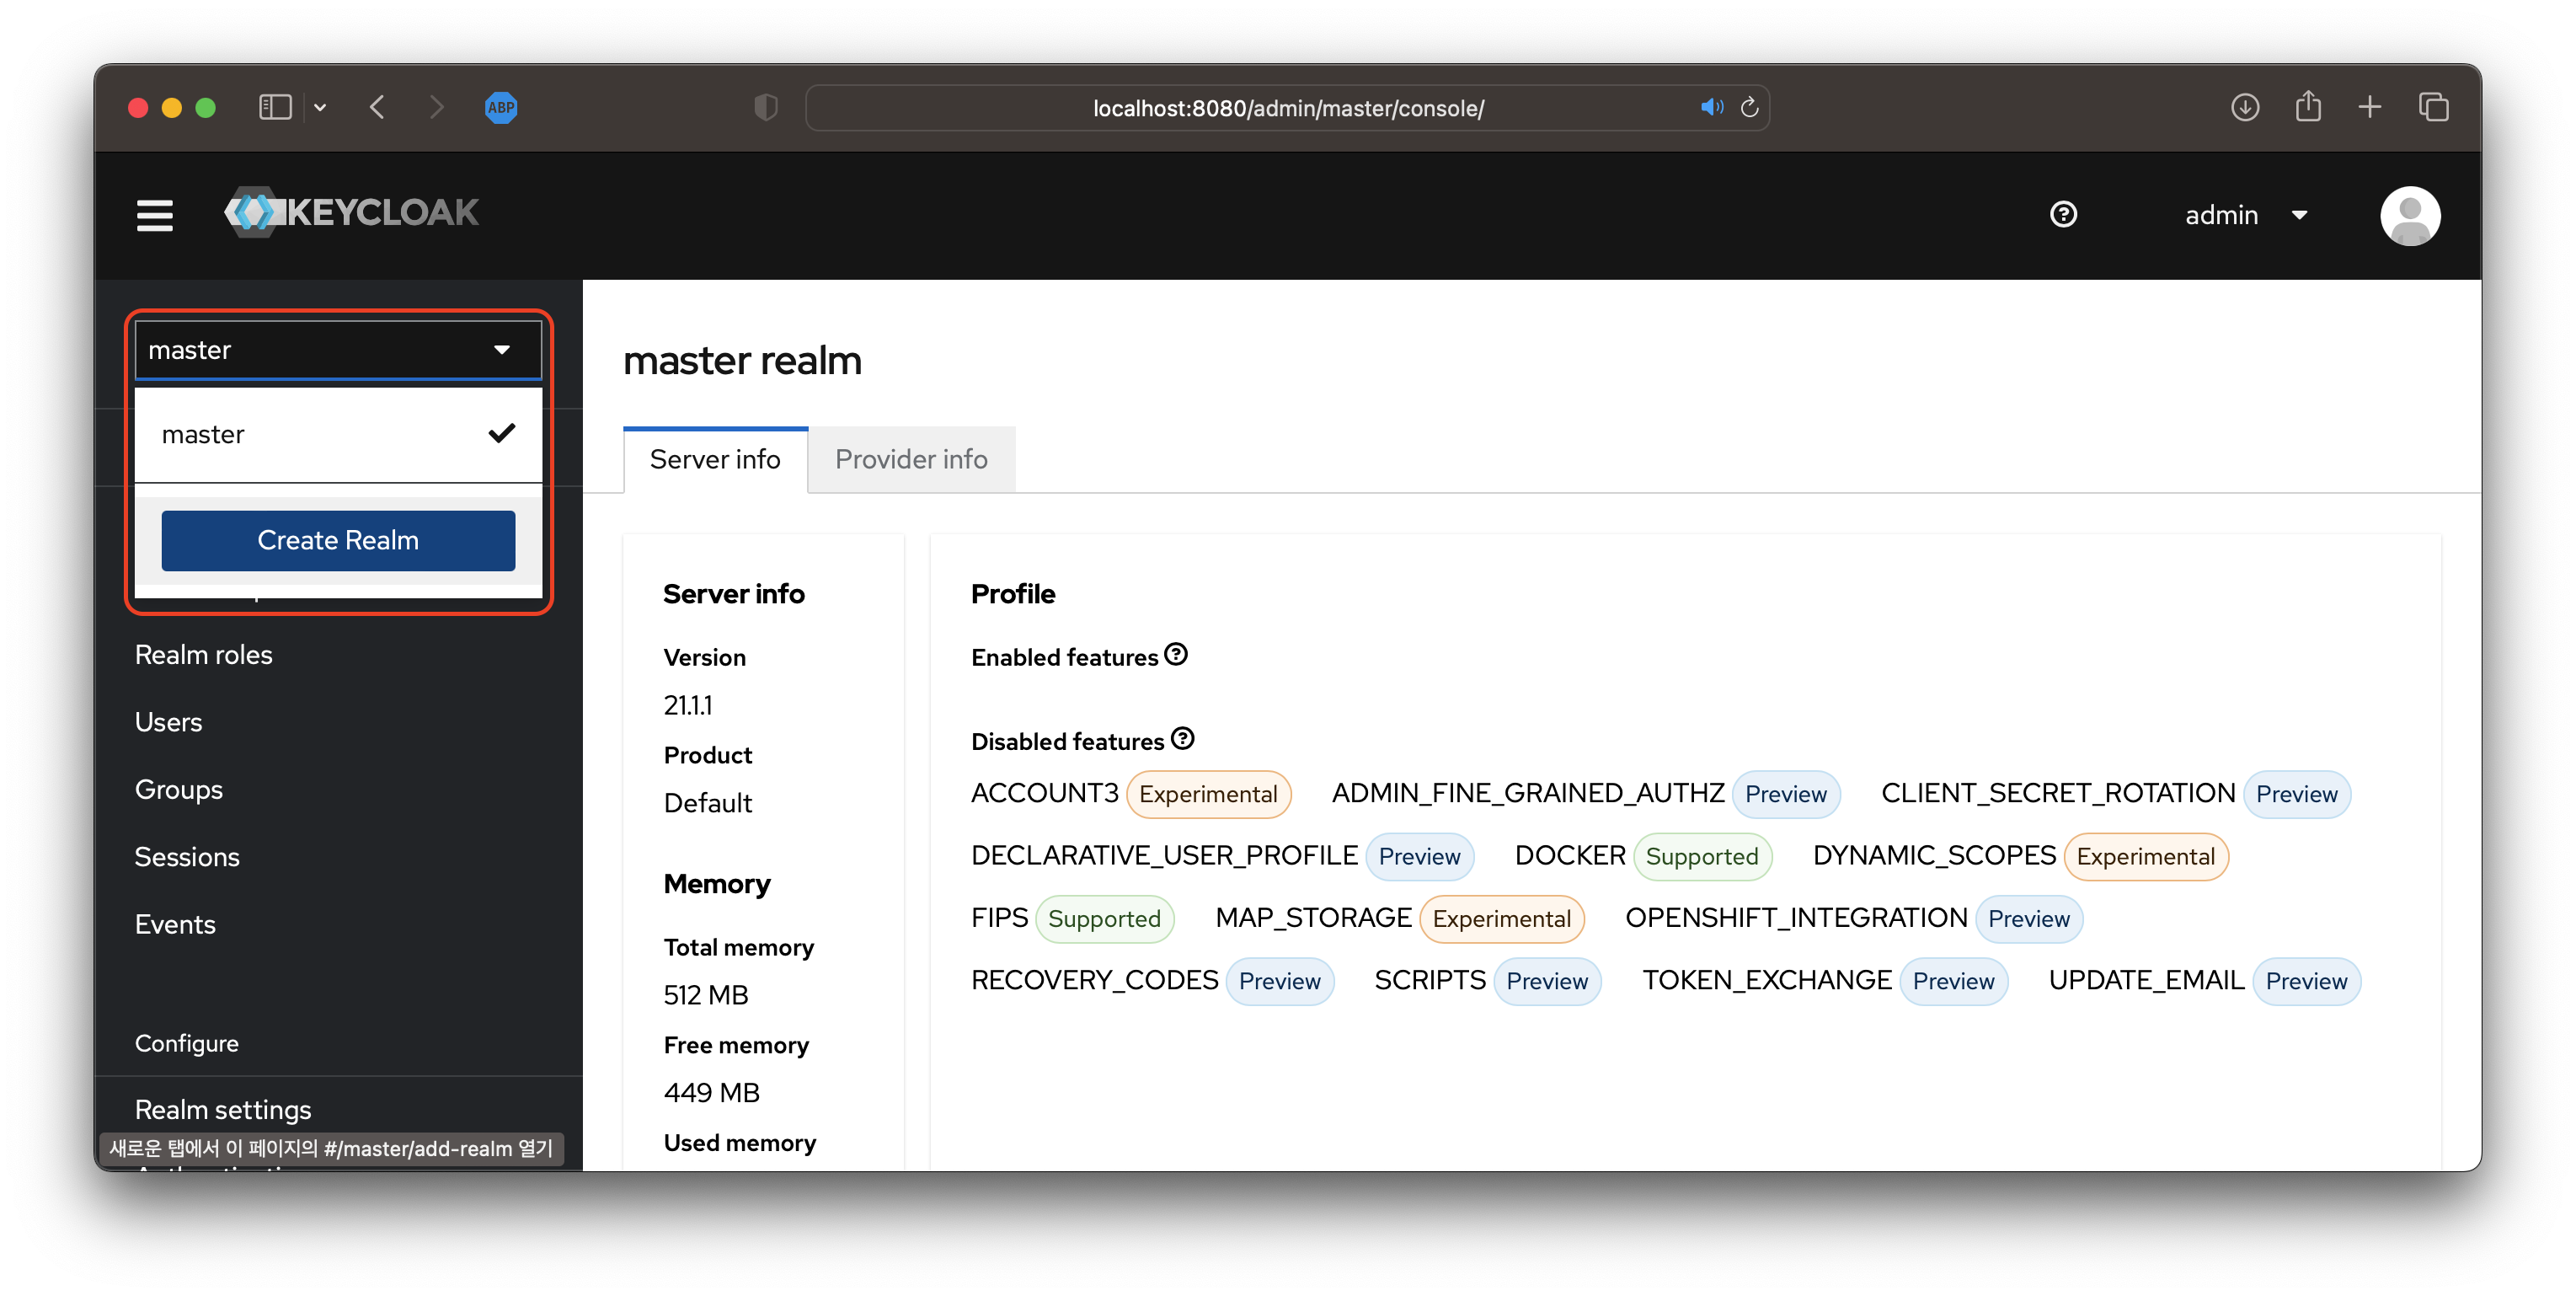Expand the sidebar options chevron in Safari
The width and height of the screenshot is (2576, 1296).
[320, 107]
